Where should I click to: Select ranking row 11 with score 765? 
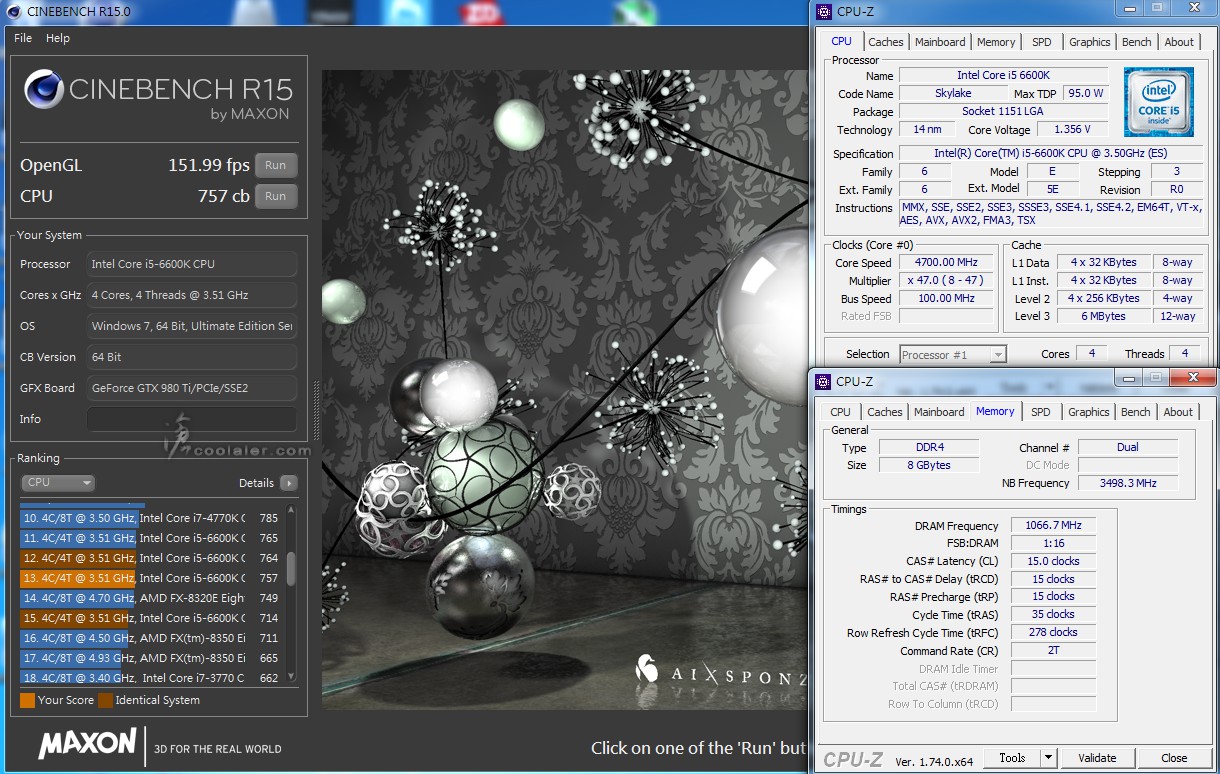[x=151, y=538]
